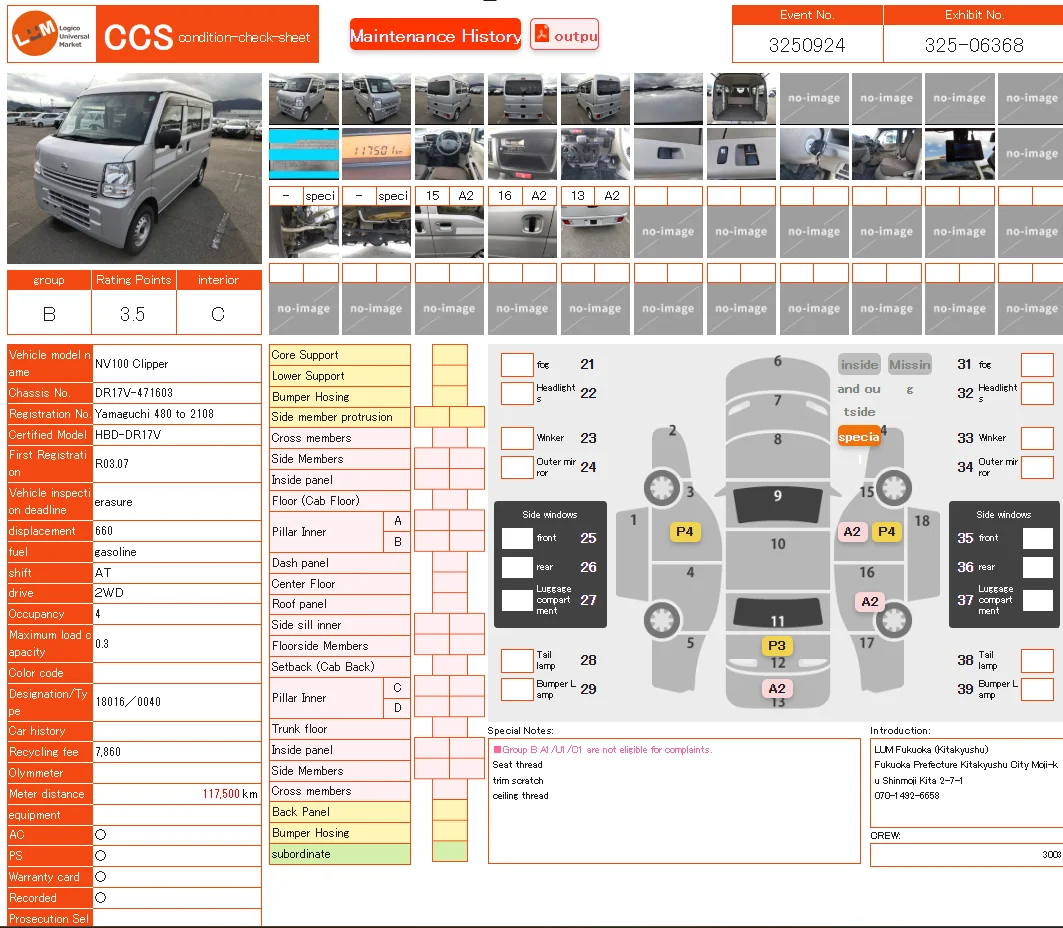Click the large main vehicle photo
This screenshot has height=928, width=1063.
point(134,168)
